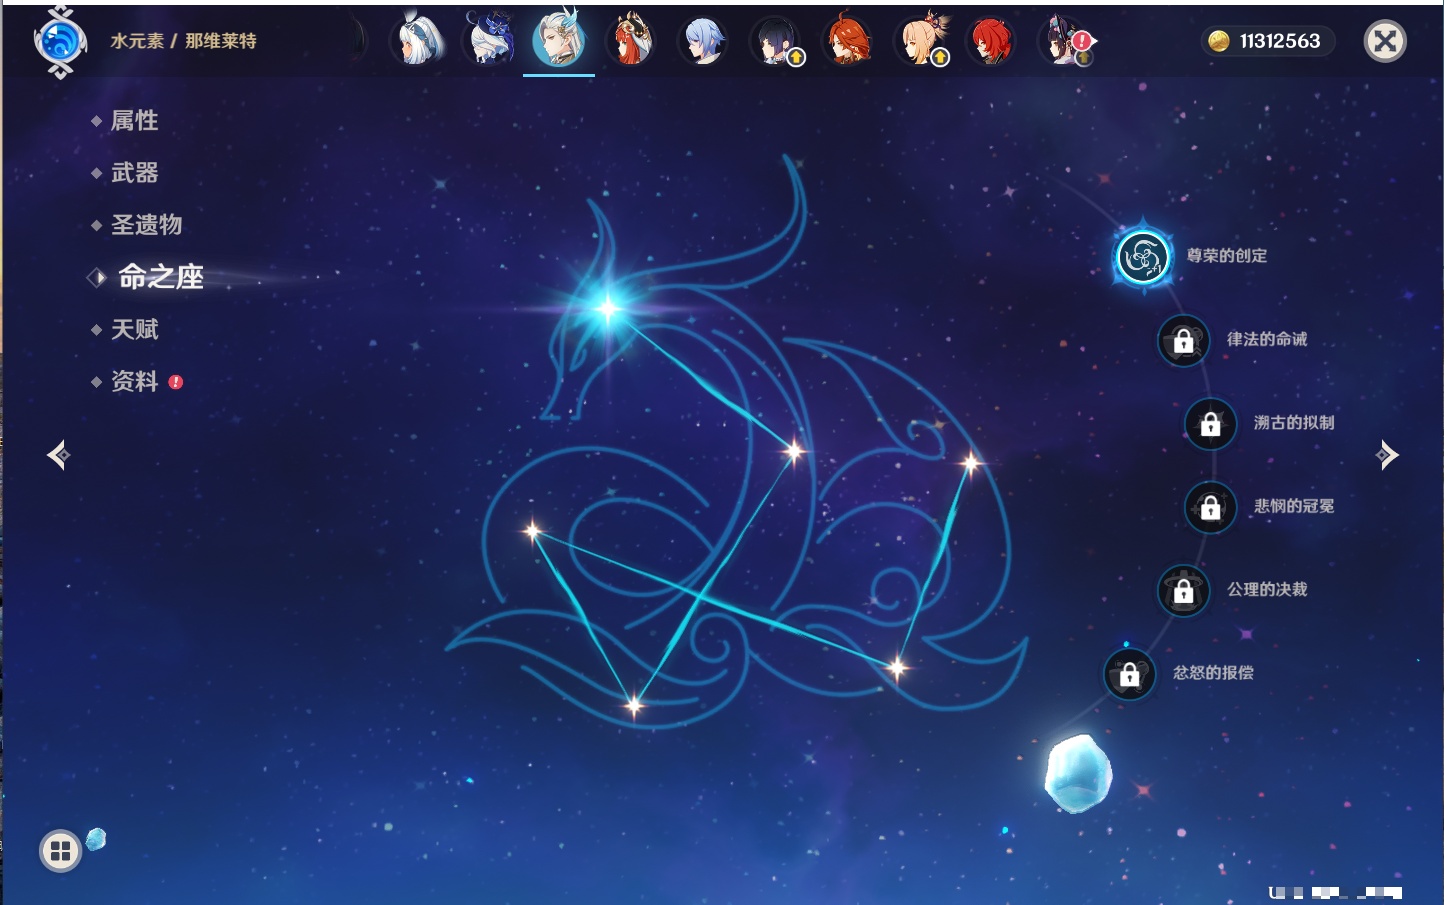Select the avatar wearing a dark blue hat
Screen dimensions: 1444x905
point(488,40)
